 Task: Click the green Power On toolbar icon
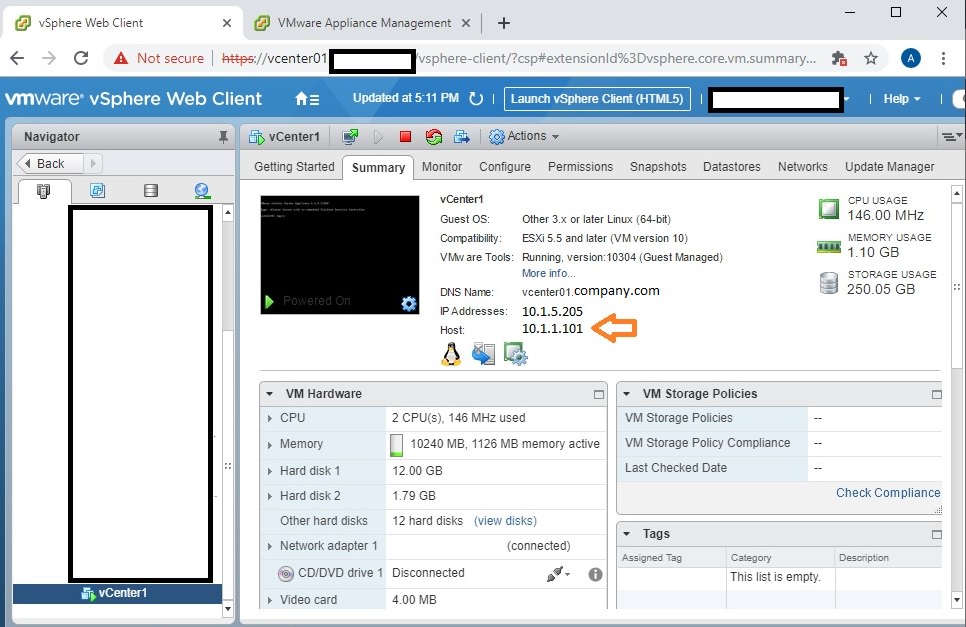point(378,137)
